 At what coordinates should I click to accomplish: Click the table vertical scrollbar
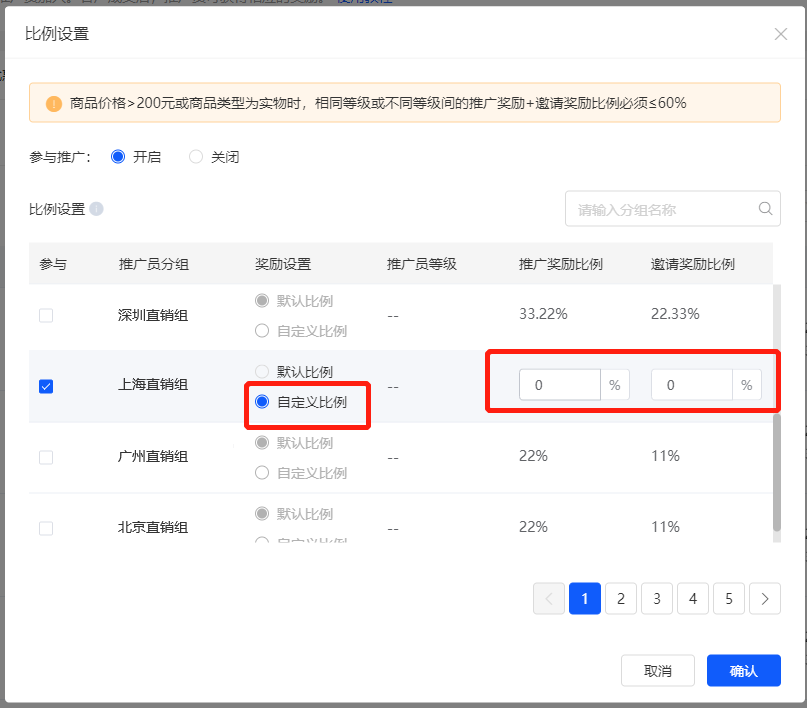coord(777,471)
